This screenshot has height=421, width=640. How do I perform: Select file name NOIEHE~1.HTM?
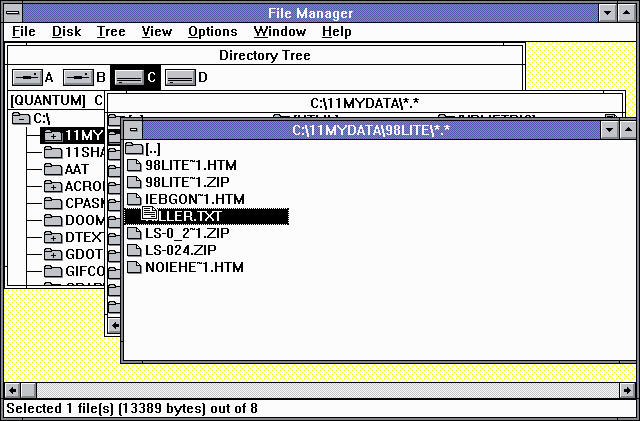(194, 267)
